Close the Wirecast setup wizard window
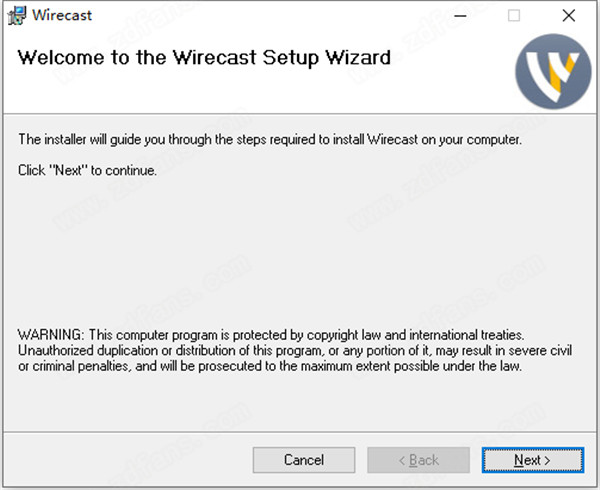Screen dimensions: 600x490 pyautogui.click(x=569, y=16)
